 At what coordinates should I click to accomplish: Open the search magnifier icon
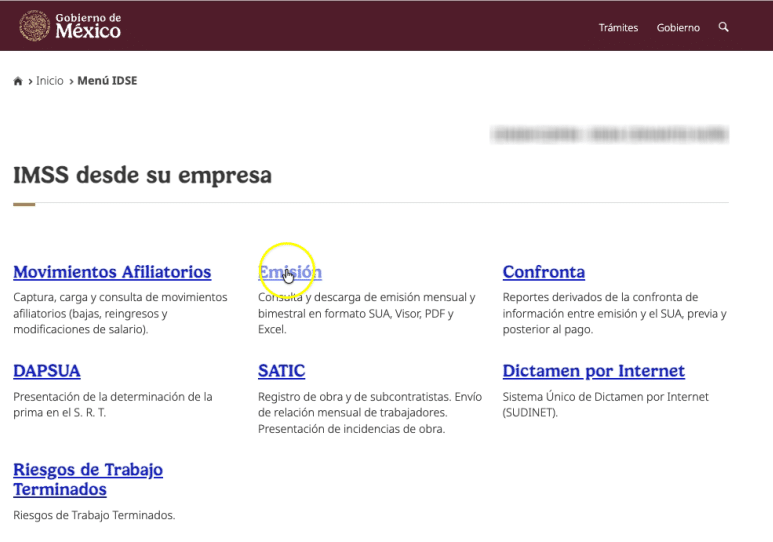(723, 27)
